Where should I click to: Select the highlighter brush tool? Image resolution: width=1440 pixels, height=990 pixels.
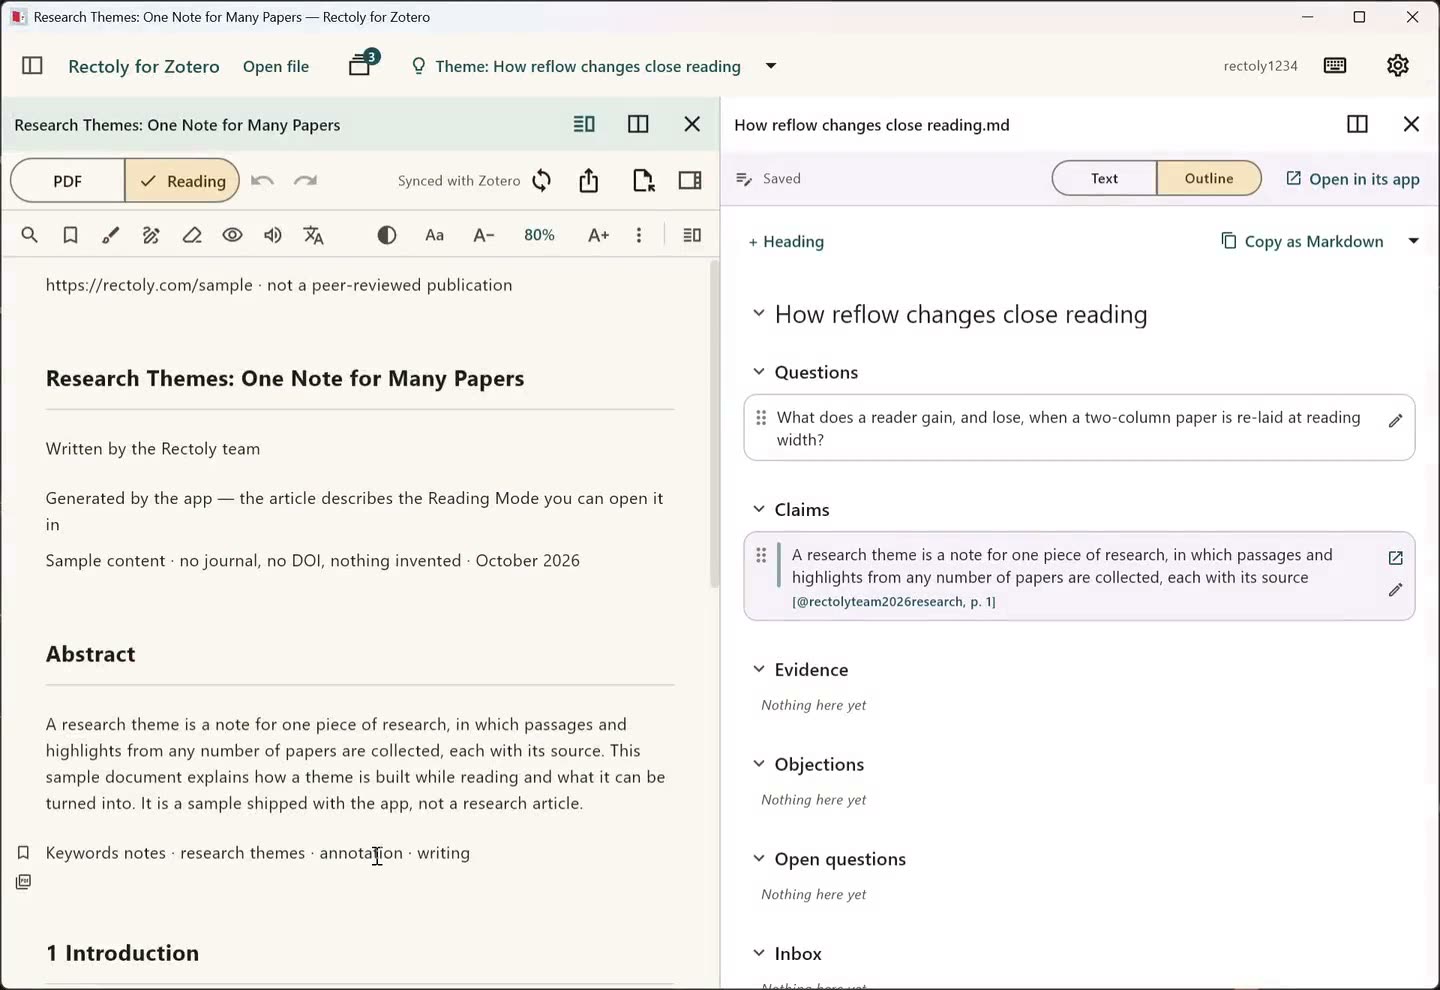tap(111, 235)
